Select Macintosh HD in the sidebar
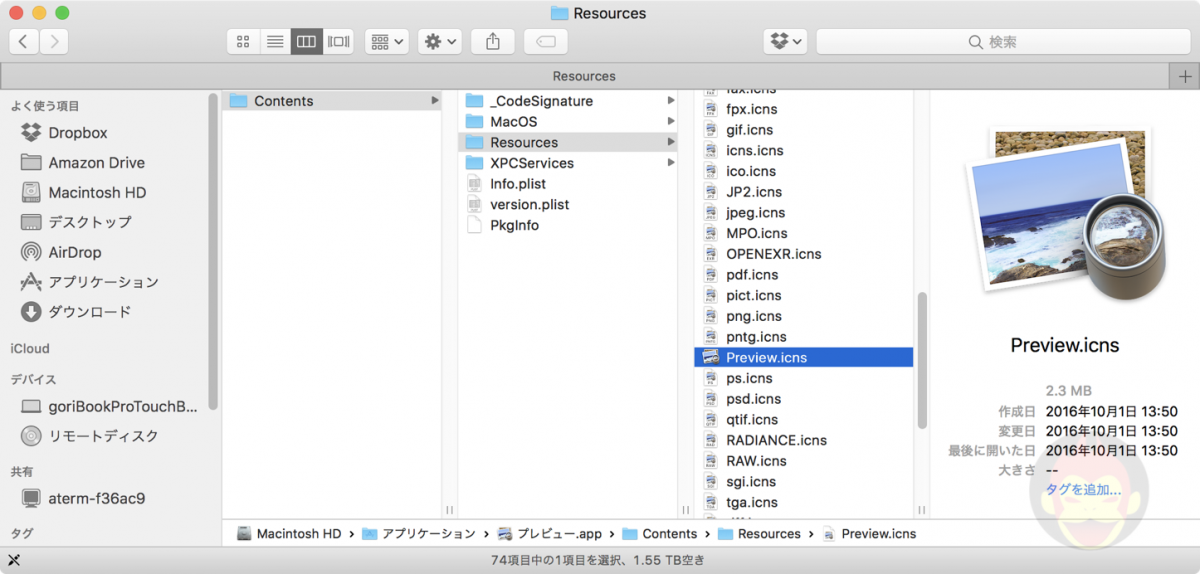Screen dimensions: 1200x574 [97, 192]
